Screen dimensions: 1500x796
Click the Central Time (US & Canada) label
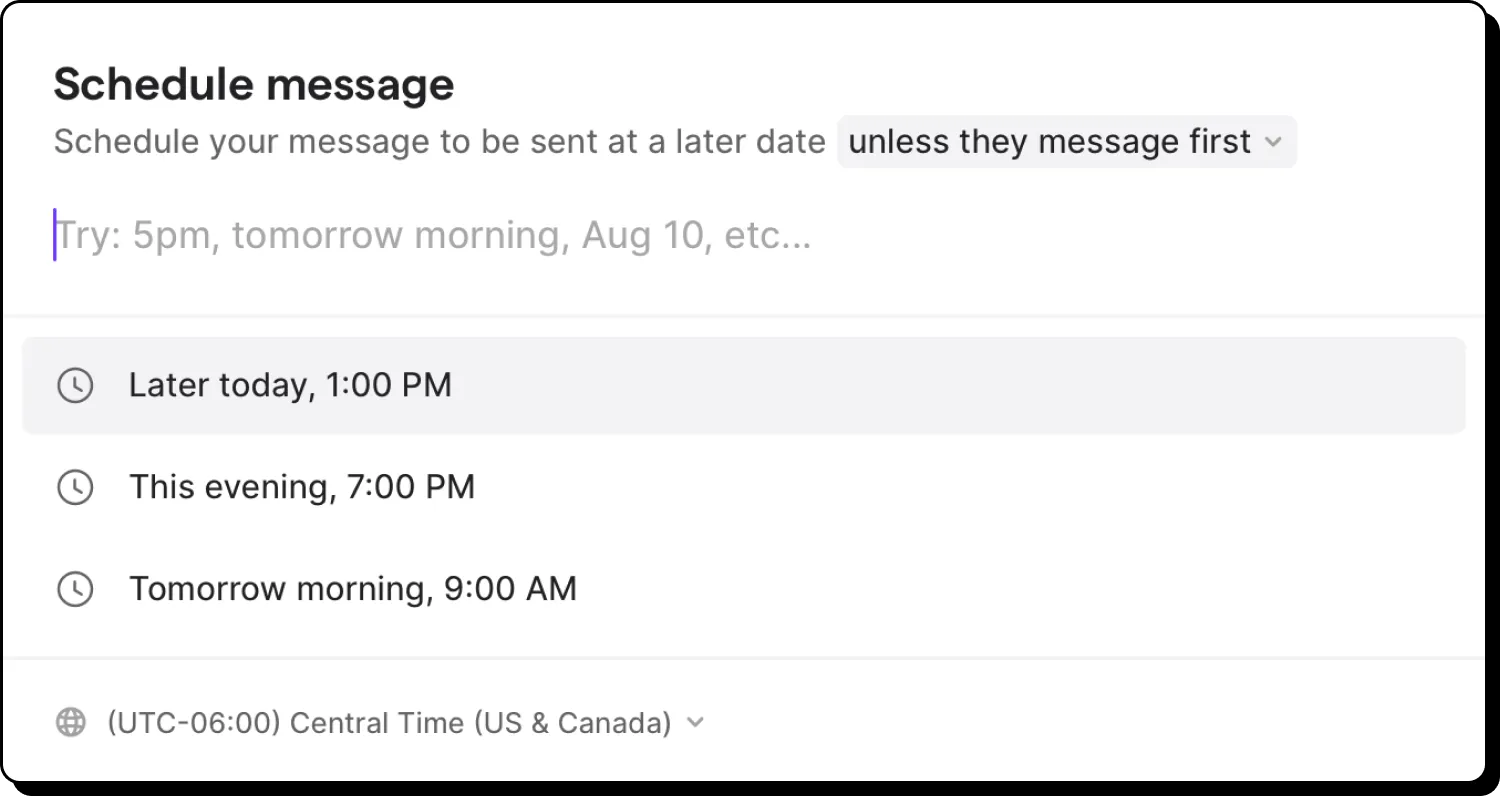[389, 721]
